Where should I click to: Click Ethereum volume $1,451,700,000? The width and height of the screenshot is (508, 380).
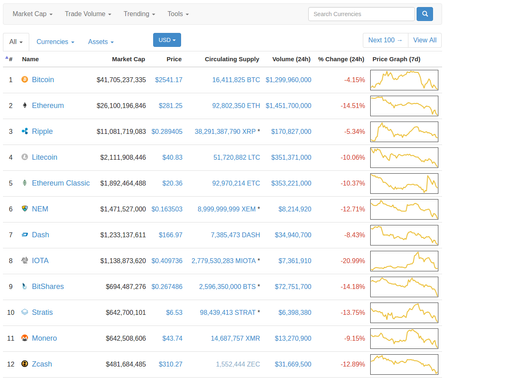(288, 105)
